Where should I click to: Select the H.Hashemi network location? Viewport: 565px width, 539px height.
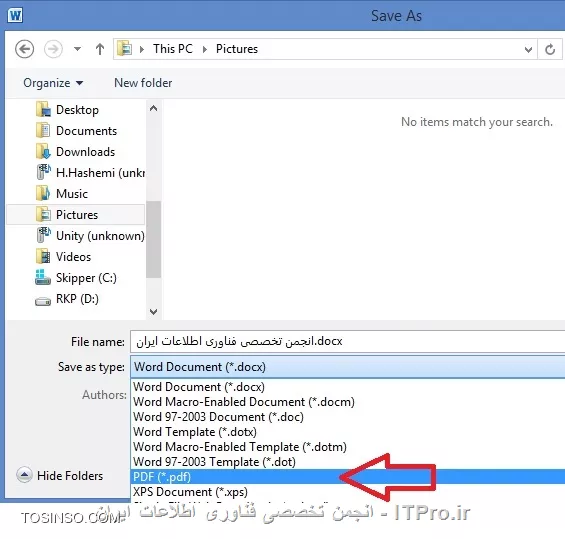(101, 173)
